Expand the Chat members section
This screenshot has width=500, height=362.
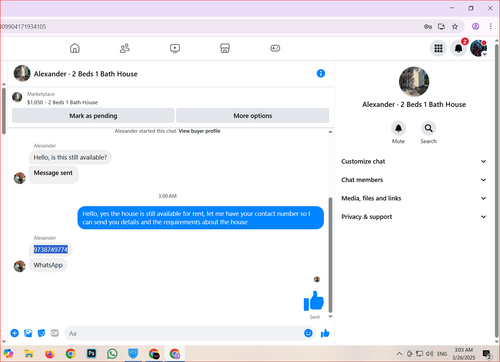[x=413, y=180]
